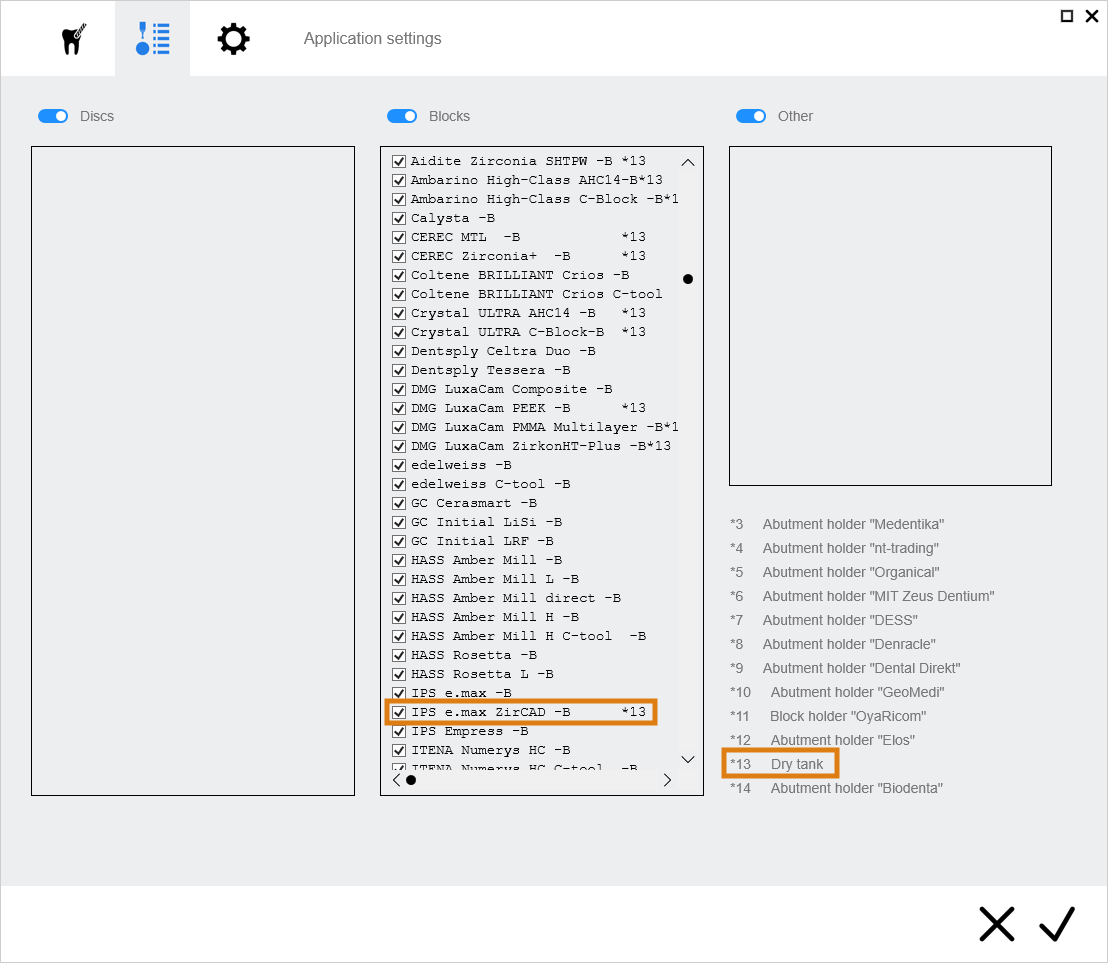The height and width of the screenshot is (963, 1108).
Task: Uncheck HASS Amber Mill direct -B checkbox
Action: pos(399,598)
